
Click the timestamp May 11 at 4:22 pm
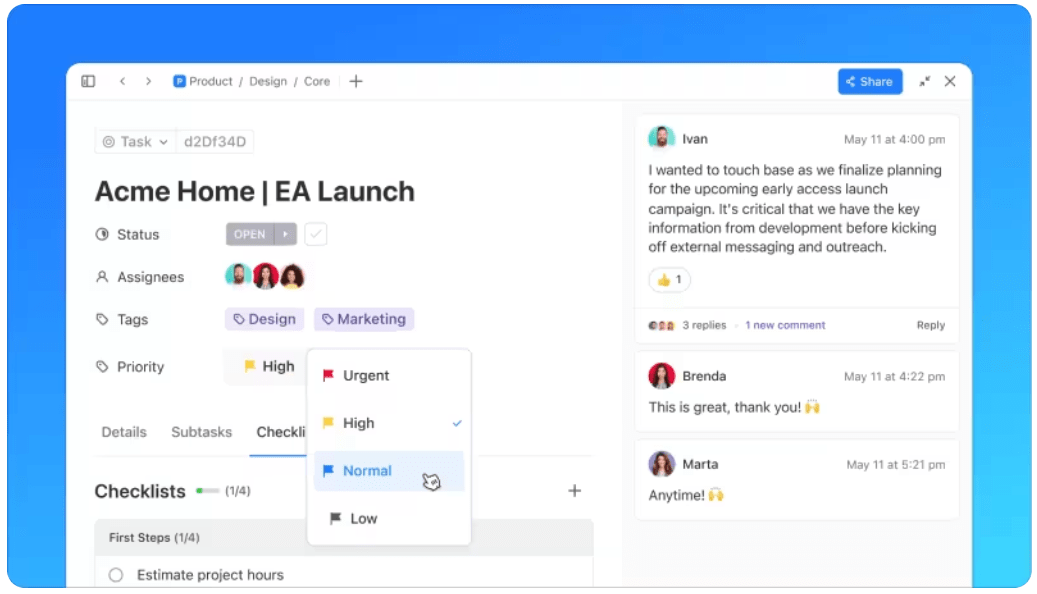894,376
